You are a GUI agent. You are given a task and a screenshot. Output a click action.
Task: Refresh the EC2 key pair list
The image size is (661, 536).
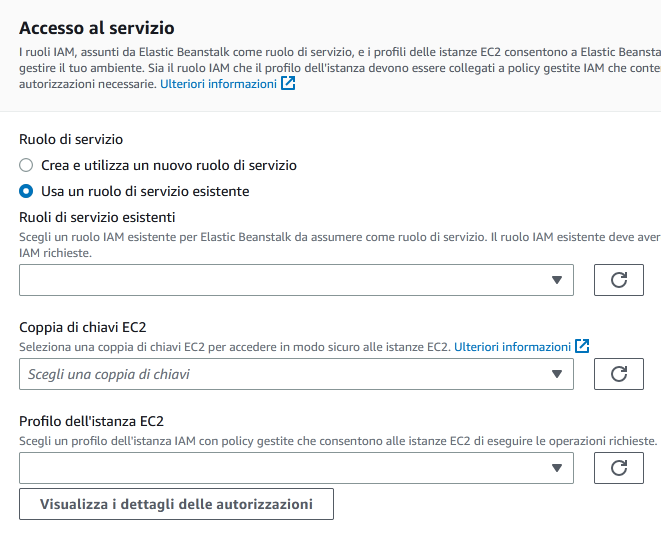tap(618, 374)
